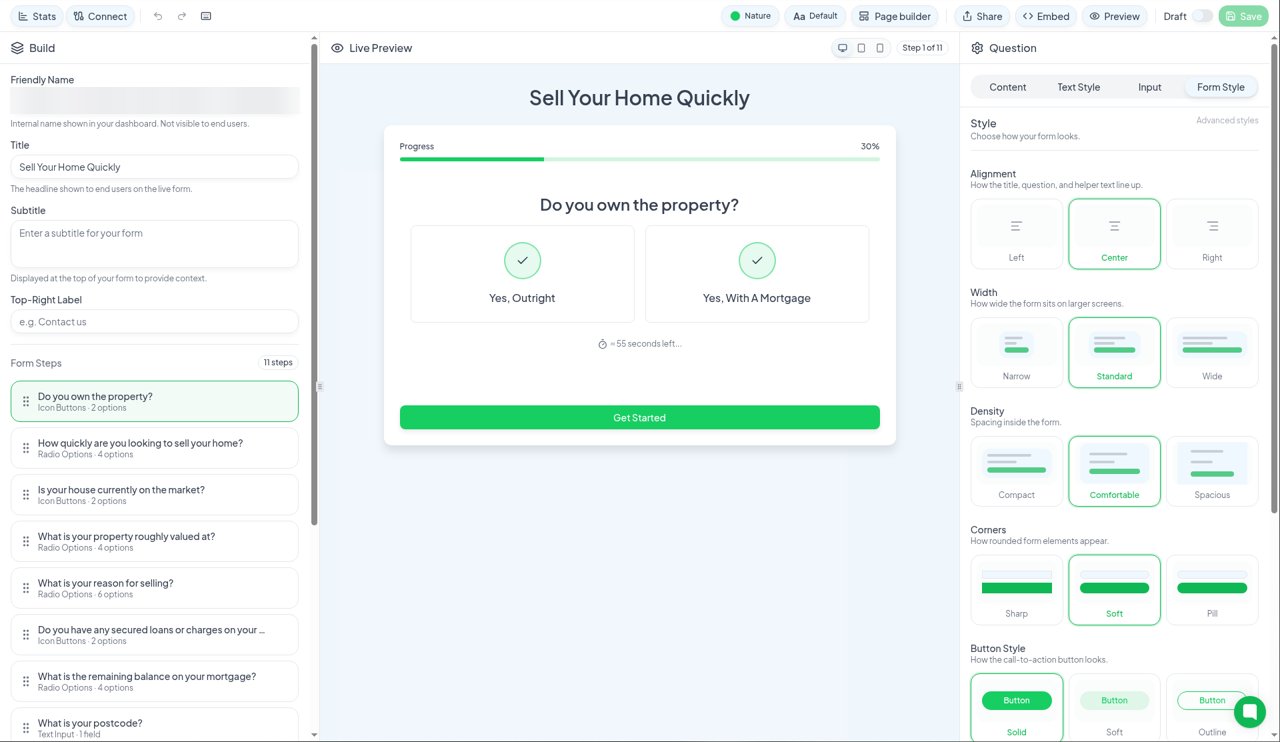Switch to the Input tab
The image size is (1280, 742).
tap(1150, 87)
